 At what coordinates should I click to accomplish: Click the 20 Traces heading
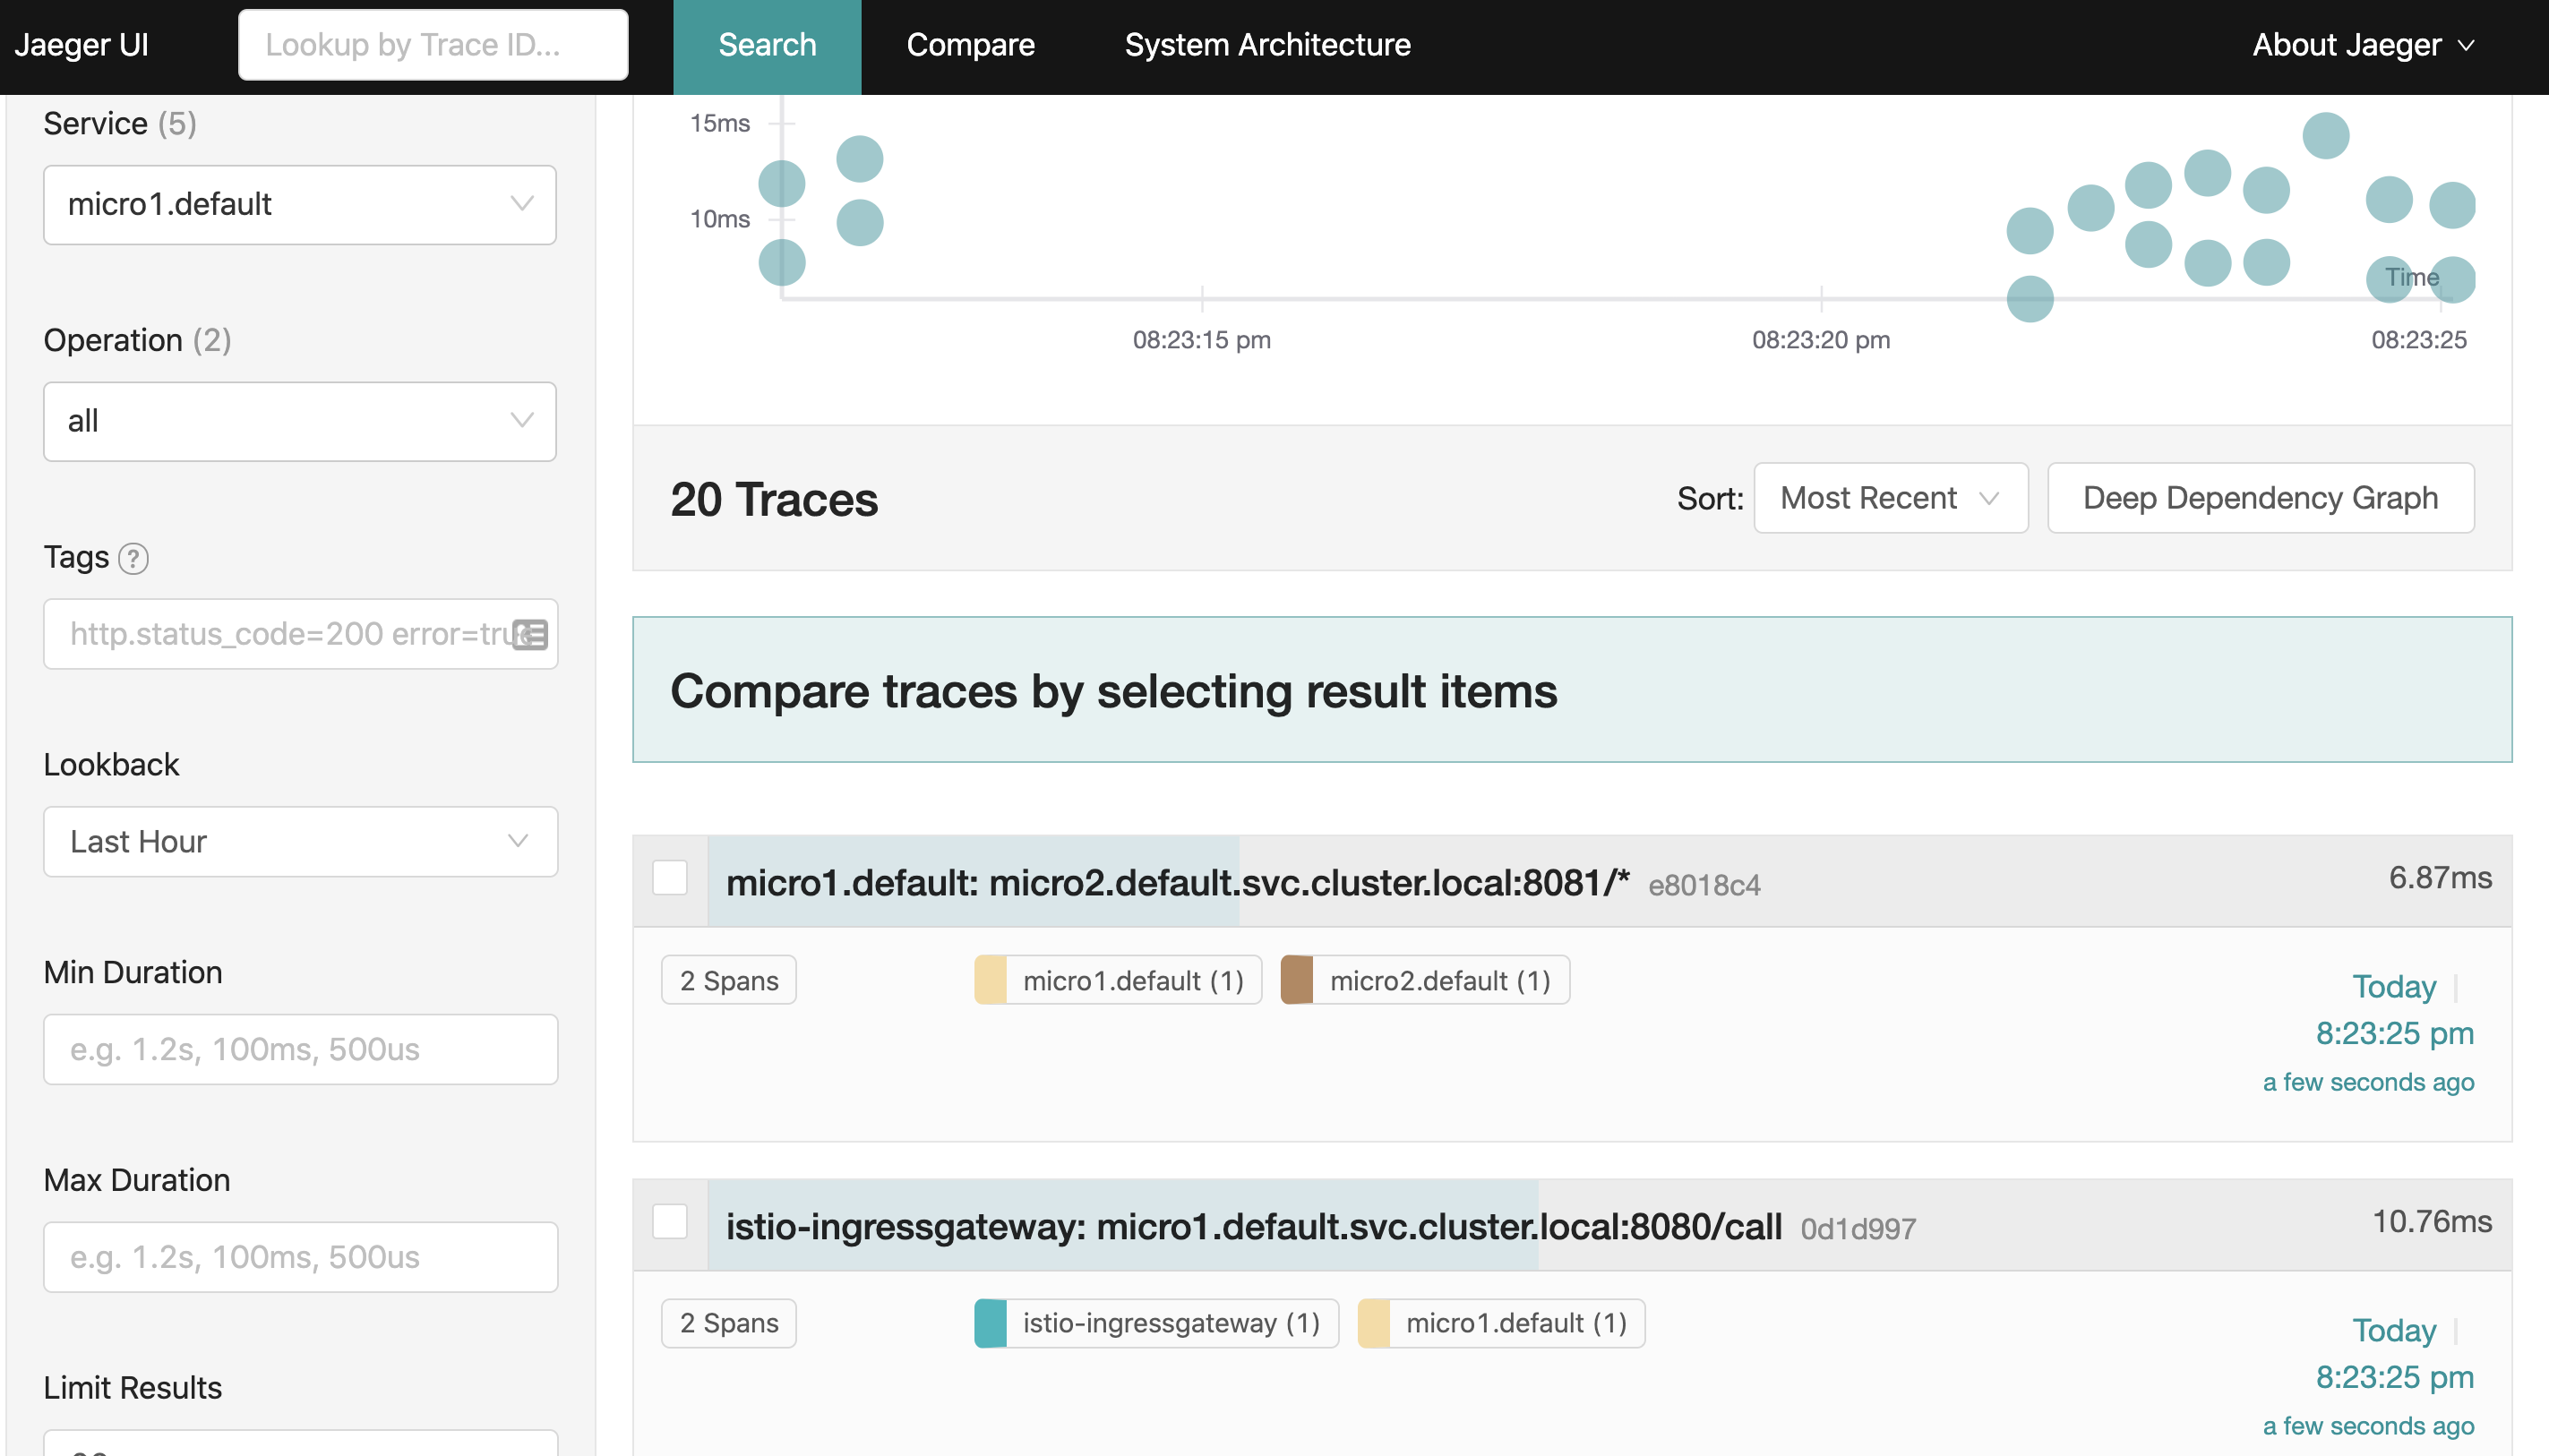(774, 499)
